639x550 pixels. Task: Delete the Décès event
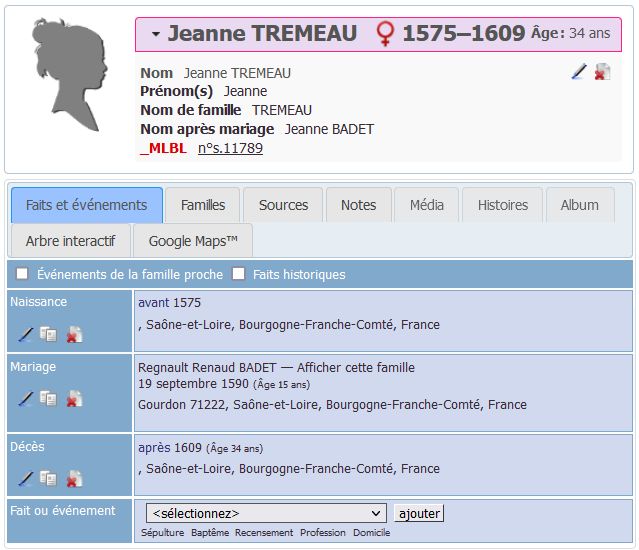(73, 479)
